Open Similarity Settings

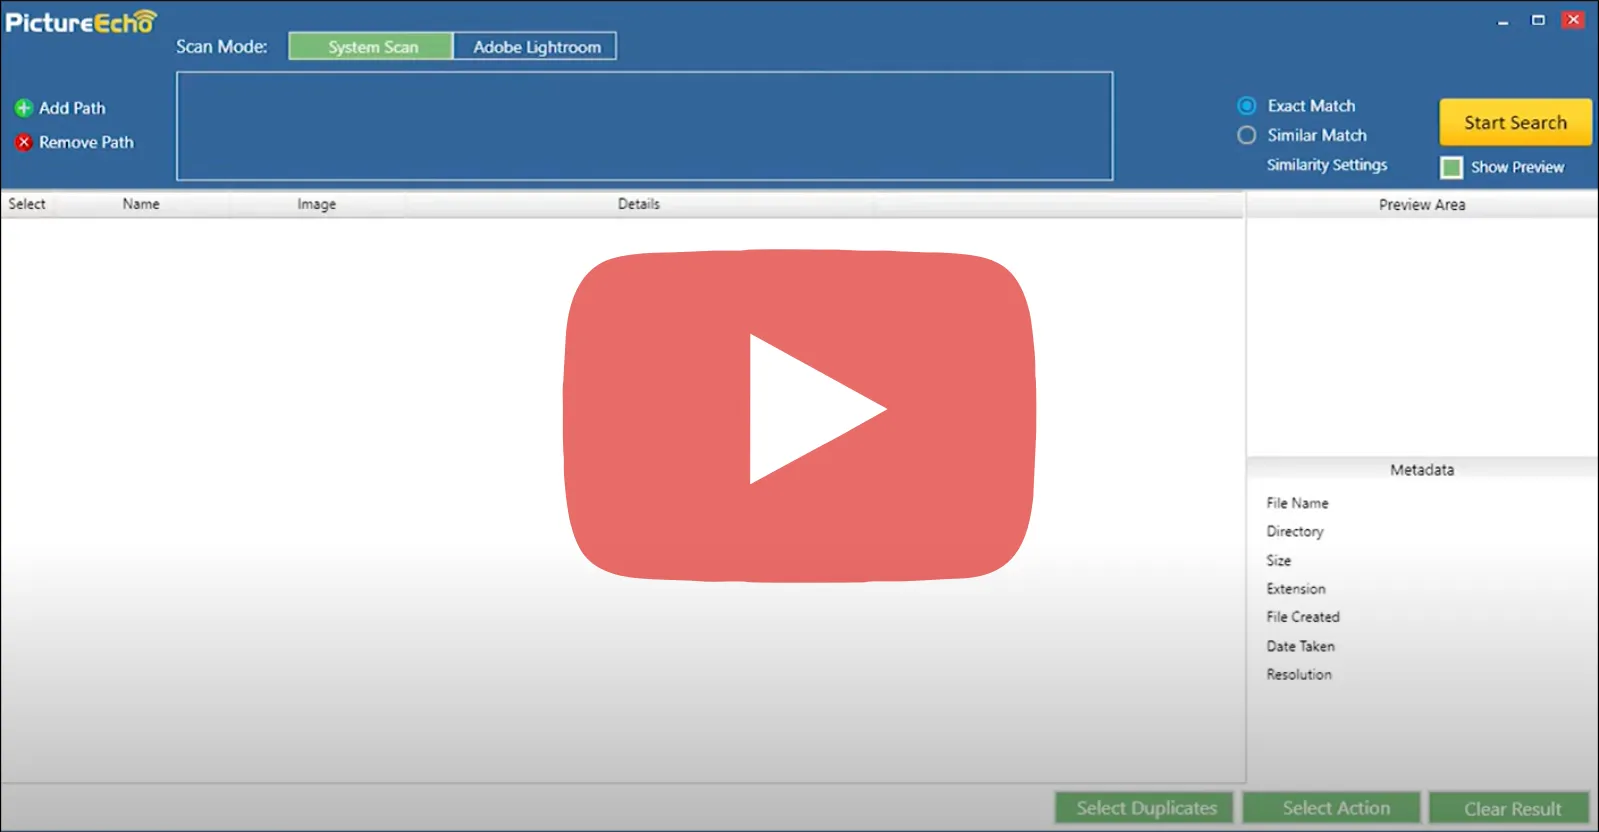click(1327, 165)
